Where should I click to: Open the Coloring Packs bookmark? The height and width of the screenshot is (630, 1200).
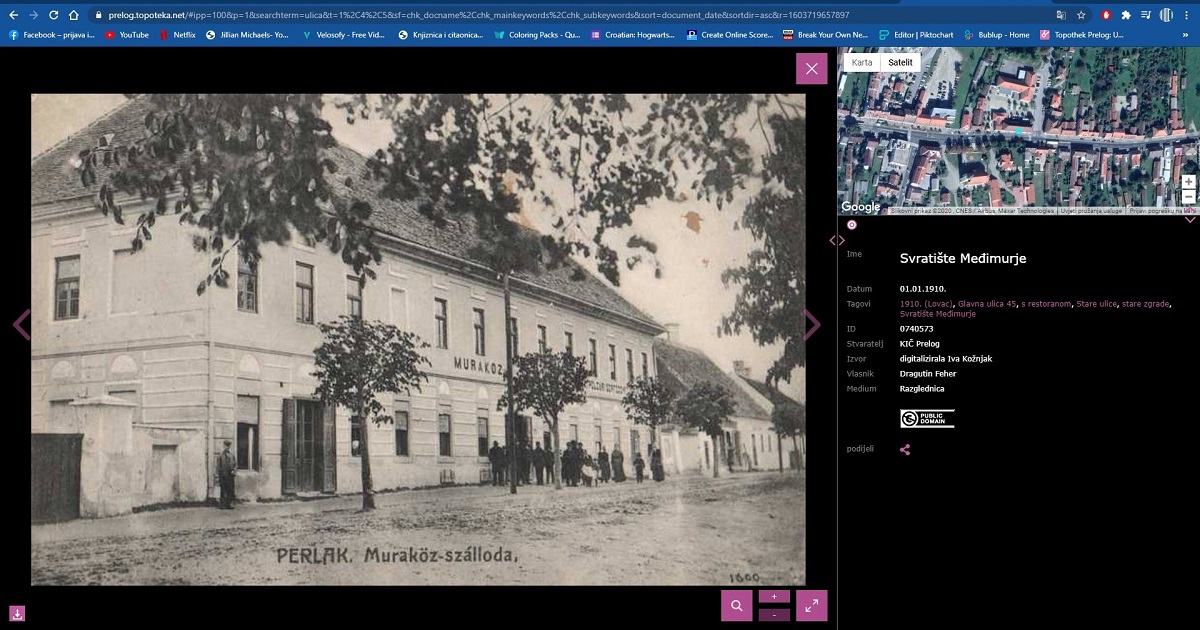click(537, 35)
